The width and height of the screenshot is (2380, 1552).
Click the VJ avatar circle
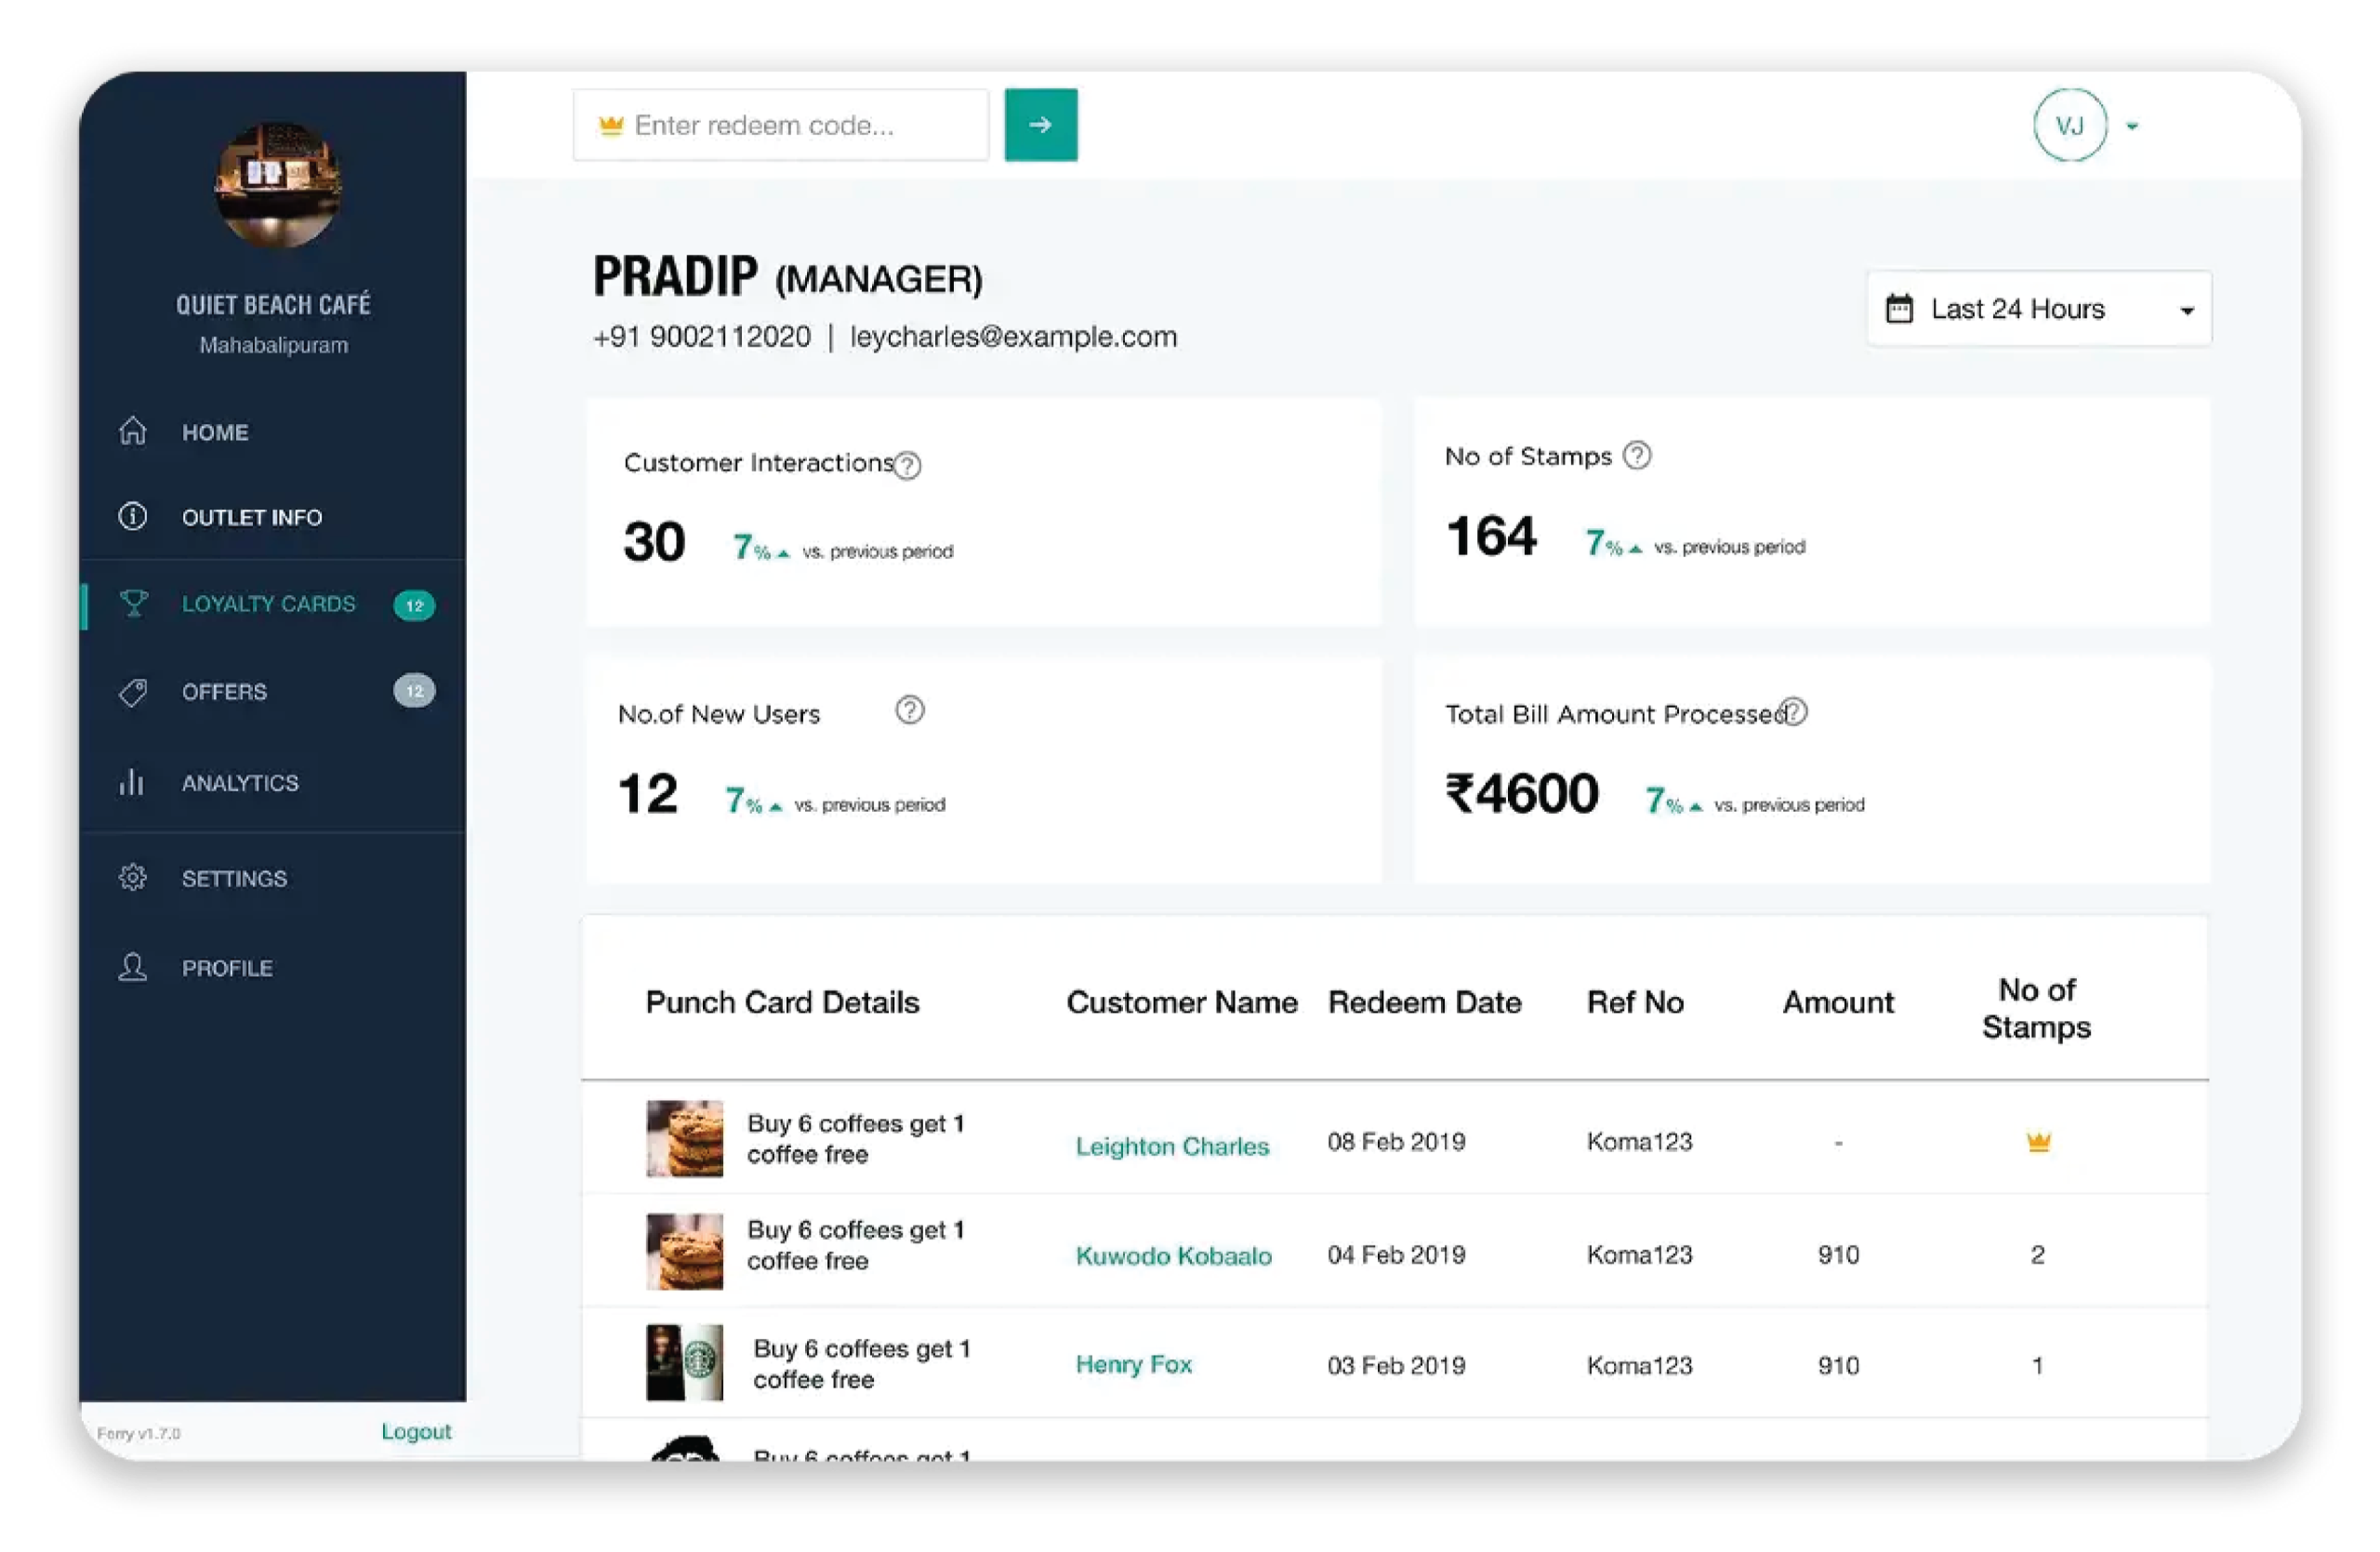click(2069, 126)
